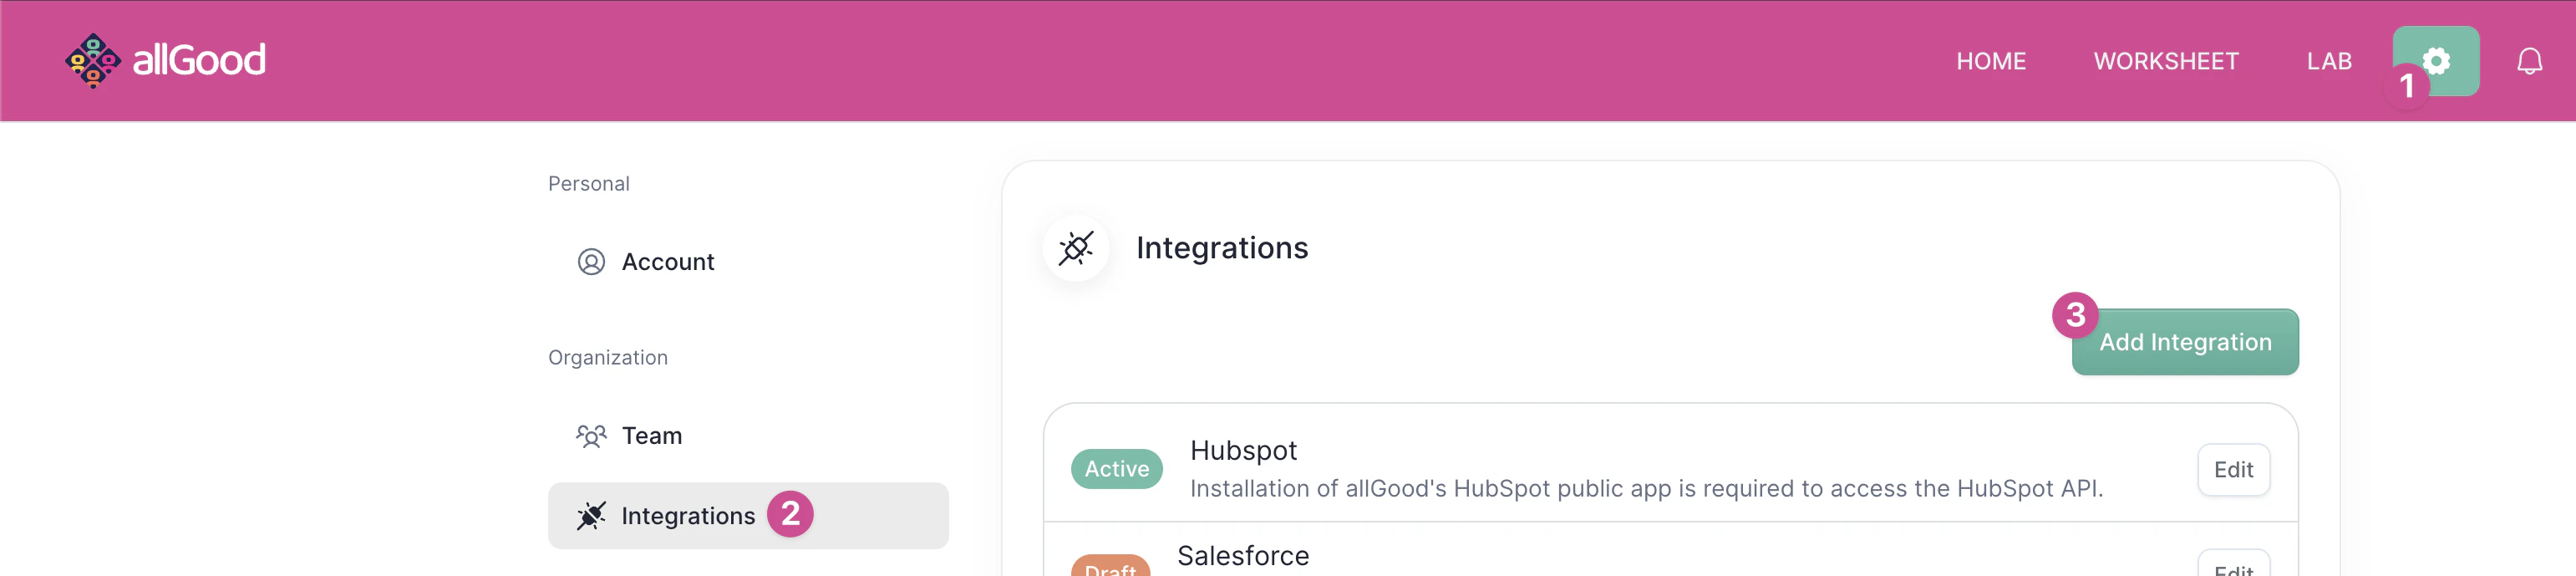Click the Active status badge for Hubspot
This screenshot has height=576, width=2576.
[x=1116, y=469]
